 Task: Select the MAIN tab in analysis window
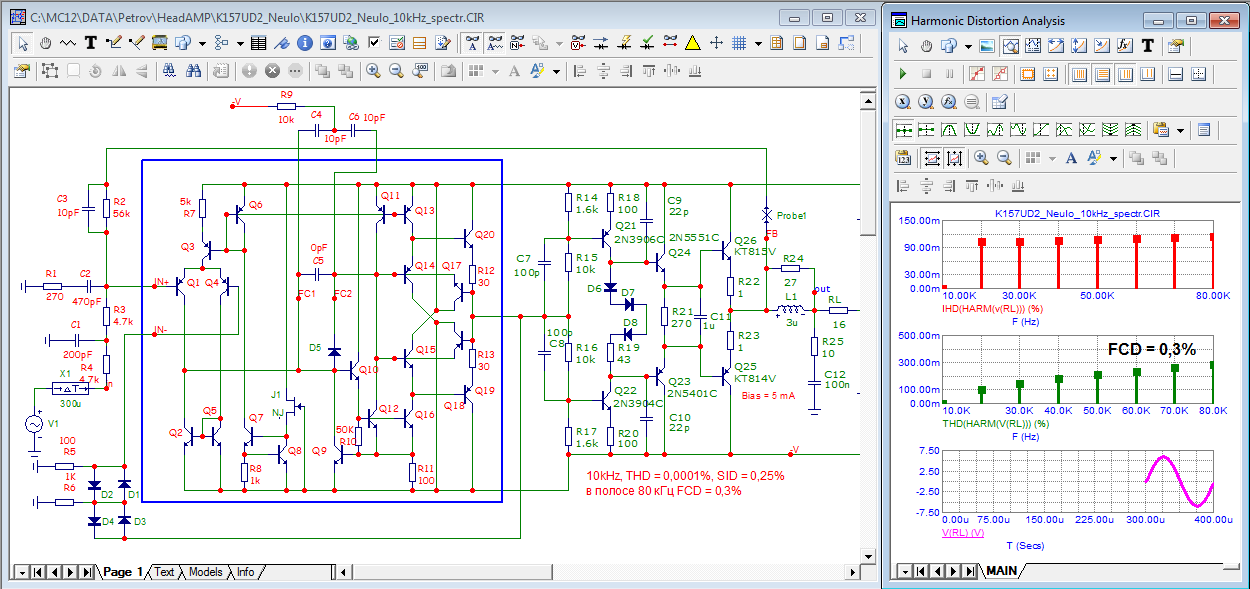coord(1000,571)
